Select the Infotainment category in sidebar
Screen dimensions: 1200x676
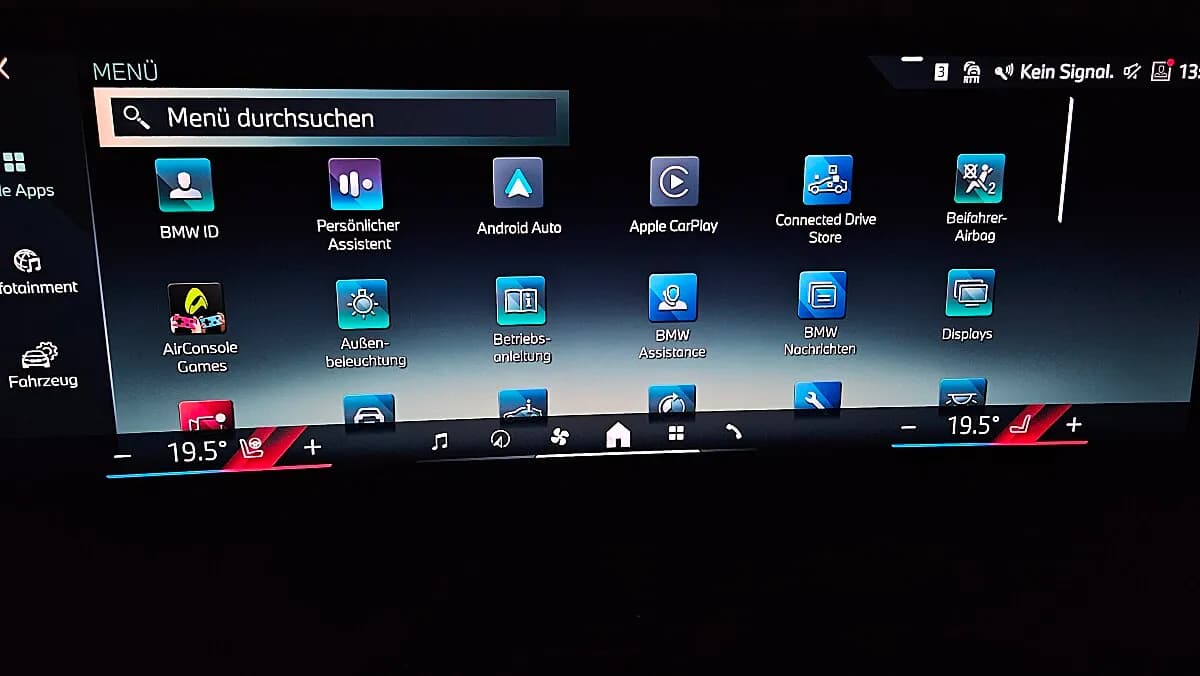coord(36,272)
